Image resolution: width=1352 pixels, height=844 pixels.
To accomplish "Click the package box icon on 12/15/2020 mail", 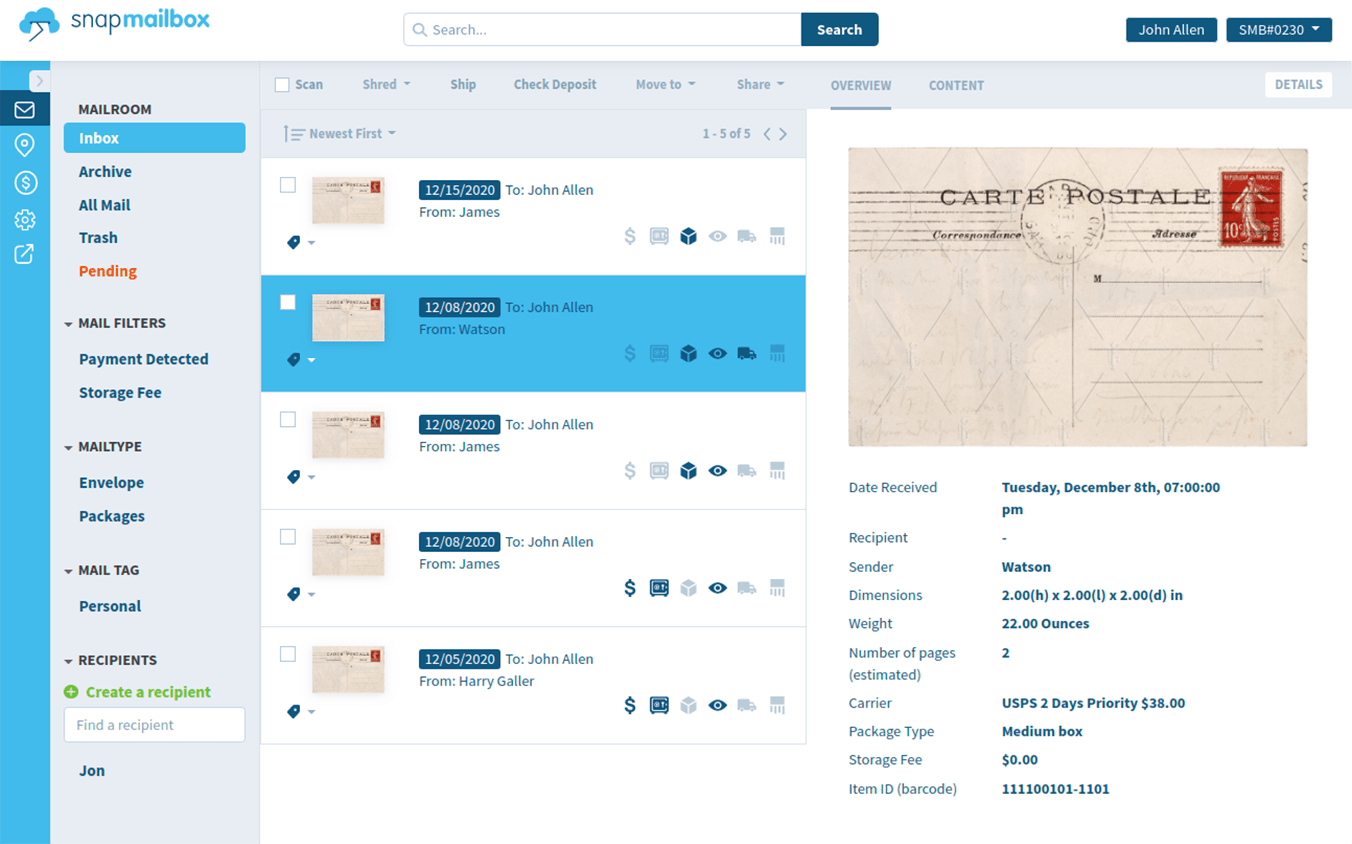I will point(688,237).
